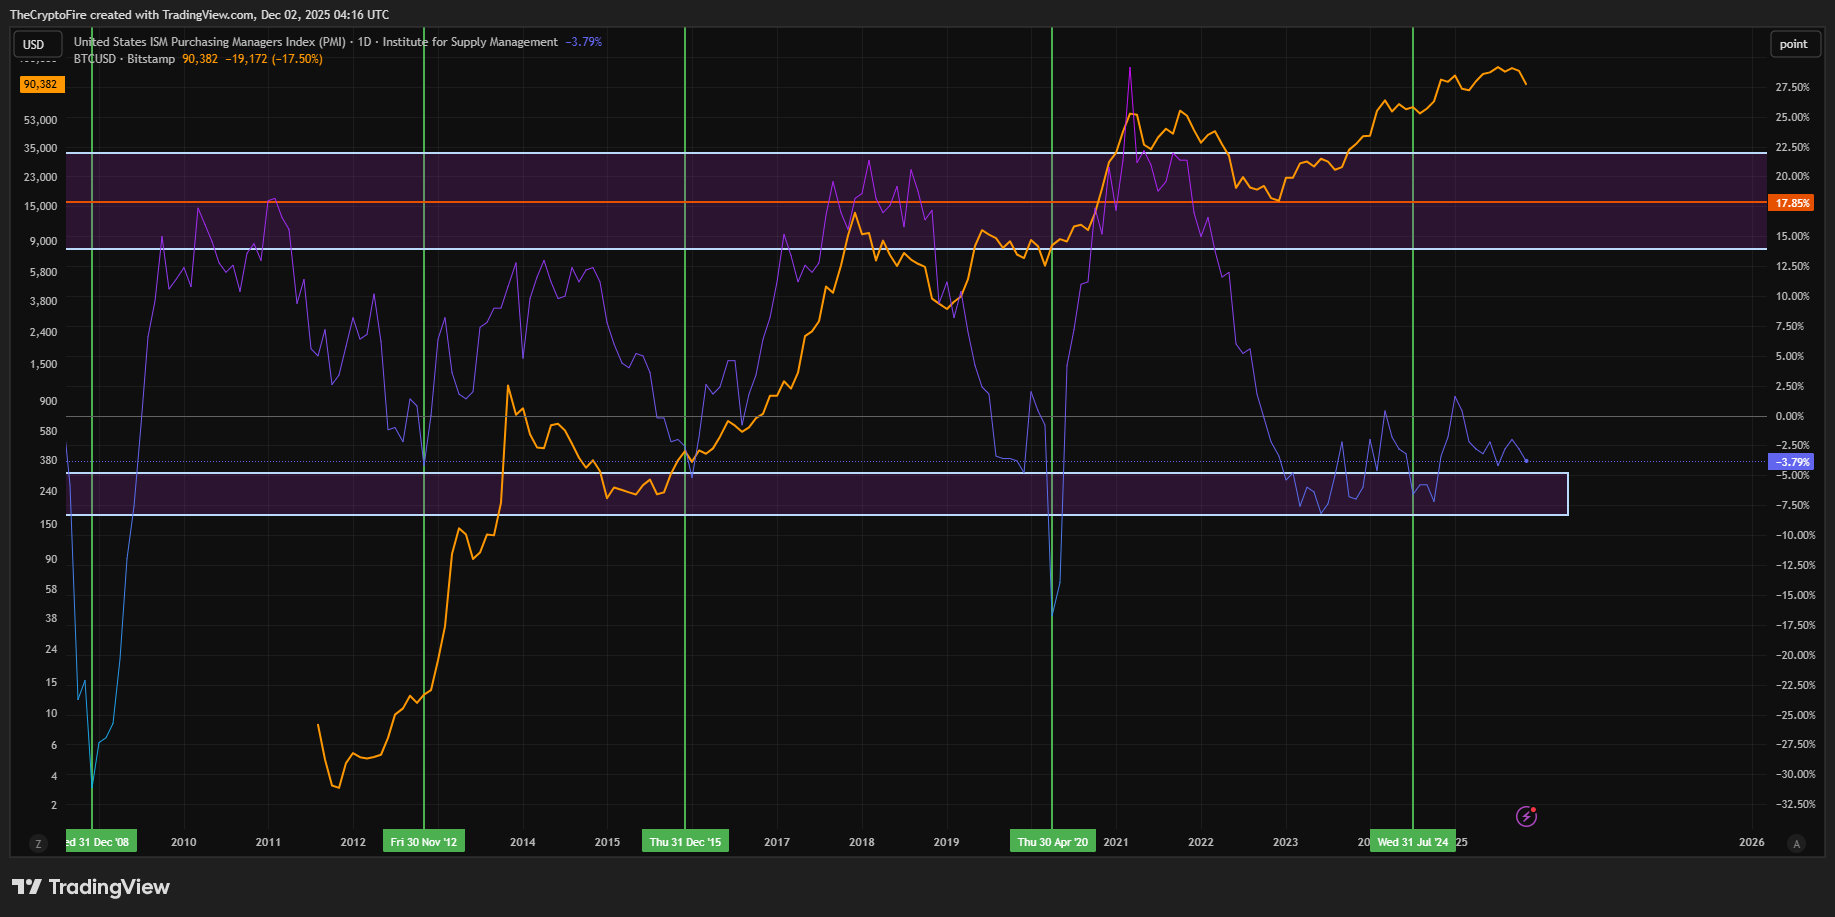The image size is (1835, 917).
Task: Click the orange 90,382 price axis label
Action: pyautogui.click(x=41, y=84)
